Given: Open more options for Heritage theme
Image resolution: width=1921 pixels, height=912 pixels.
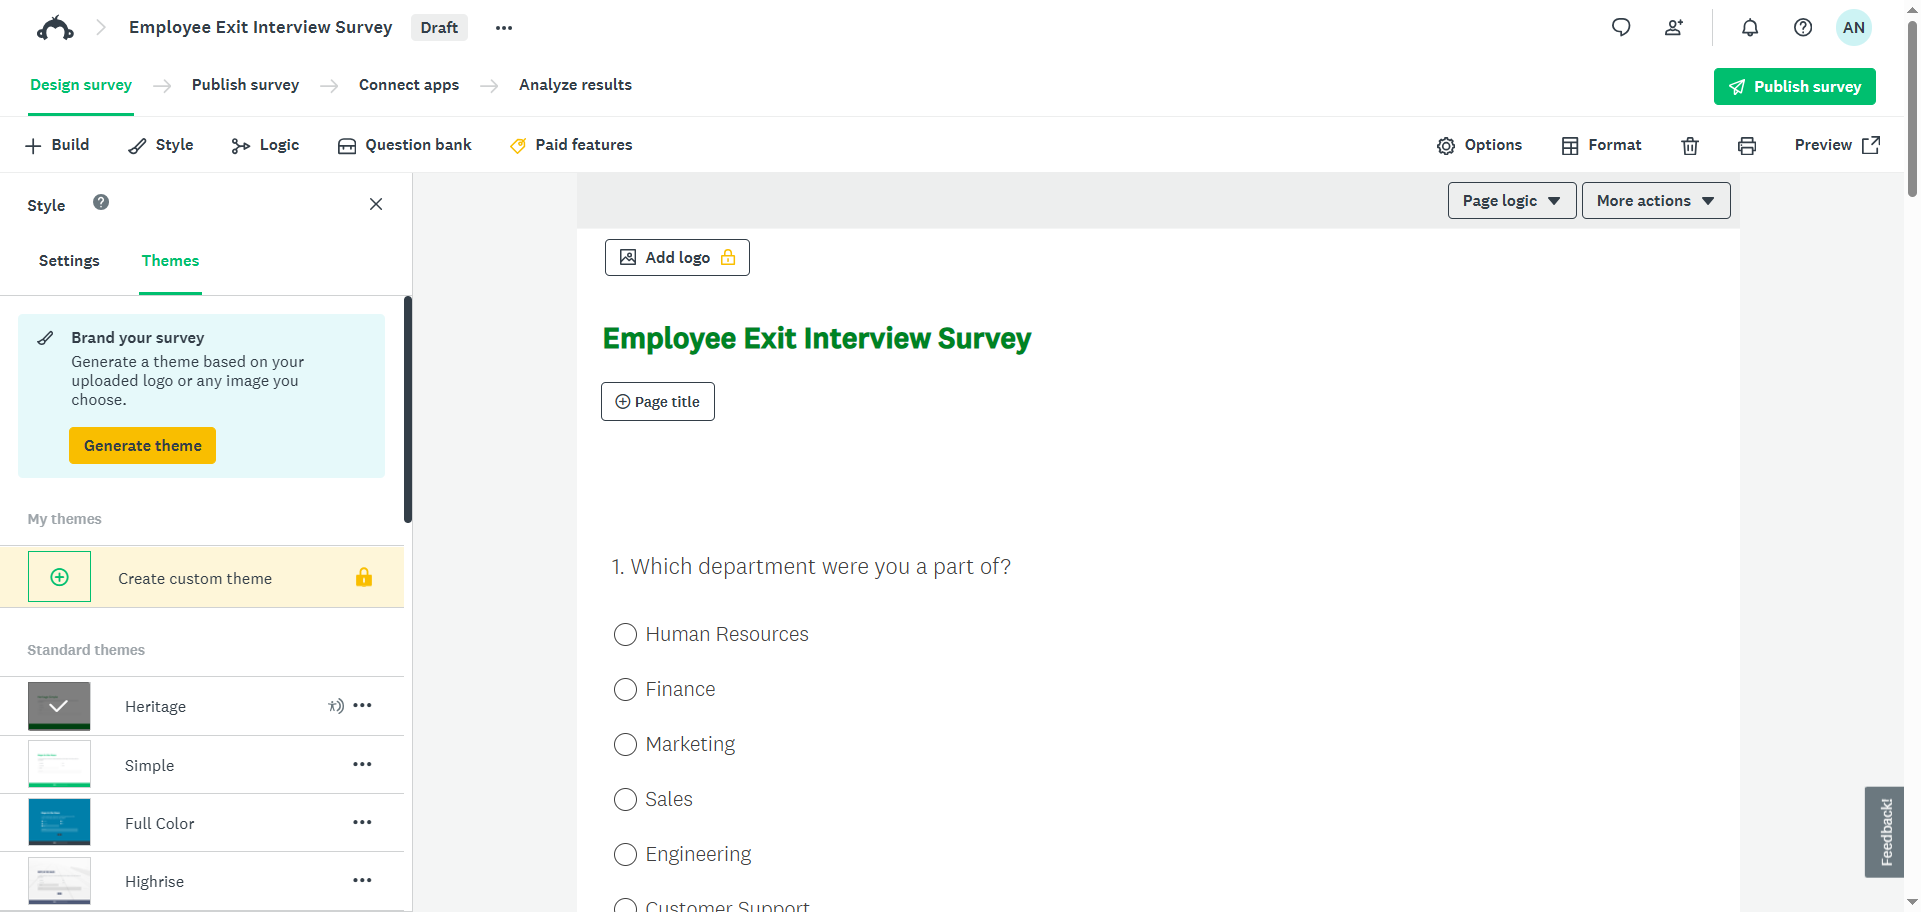Looking at the screenshot, I should [362, 706].
